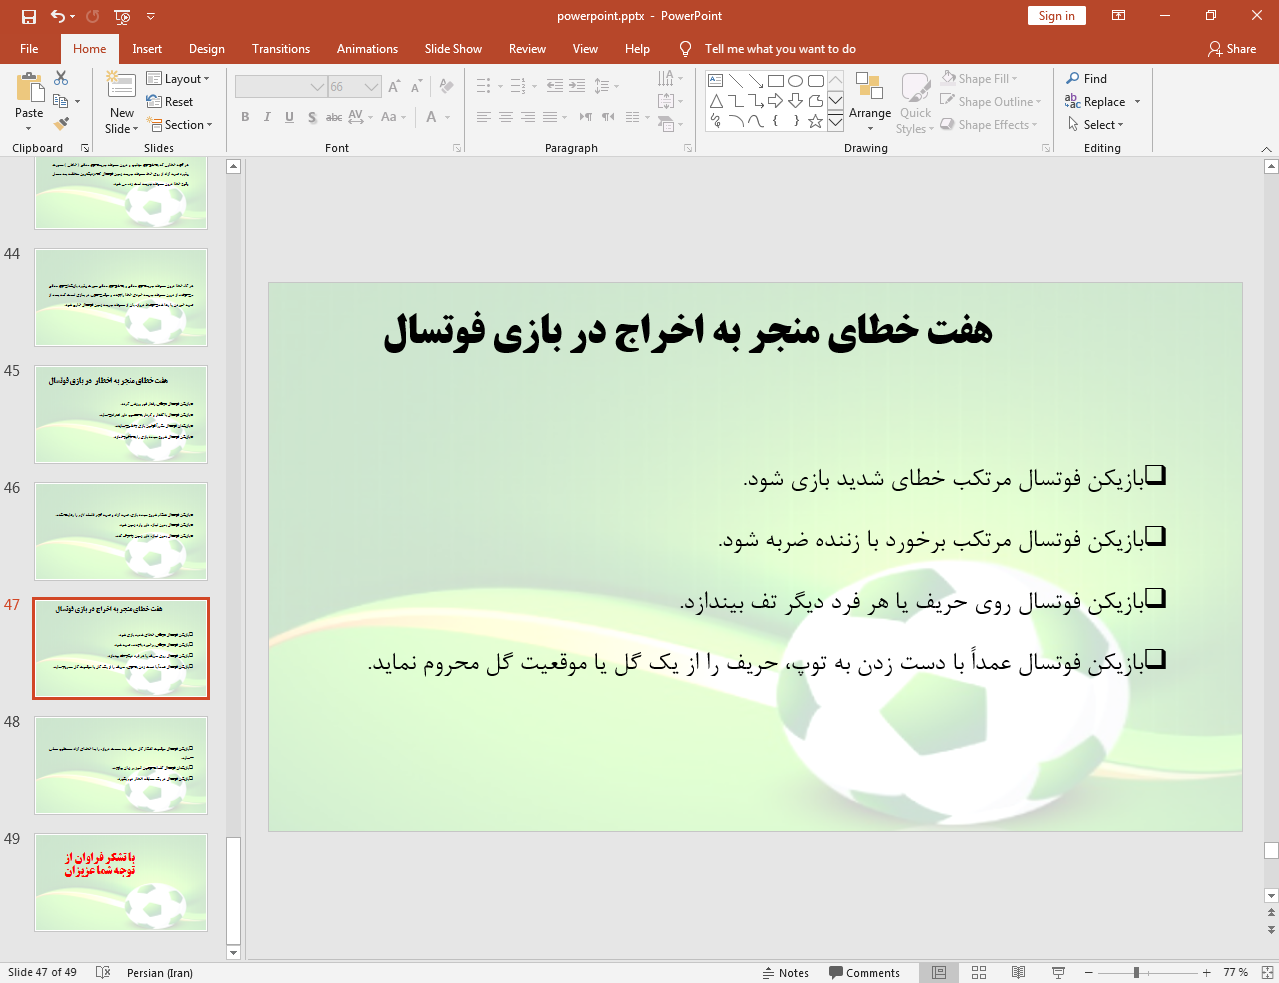The width and height of the screenshot is (1279, 983).
Task: Open the Shape Outline dropdown
Action: [991, 102]
